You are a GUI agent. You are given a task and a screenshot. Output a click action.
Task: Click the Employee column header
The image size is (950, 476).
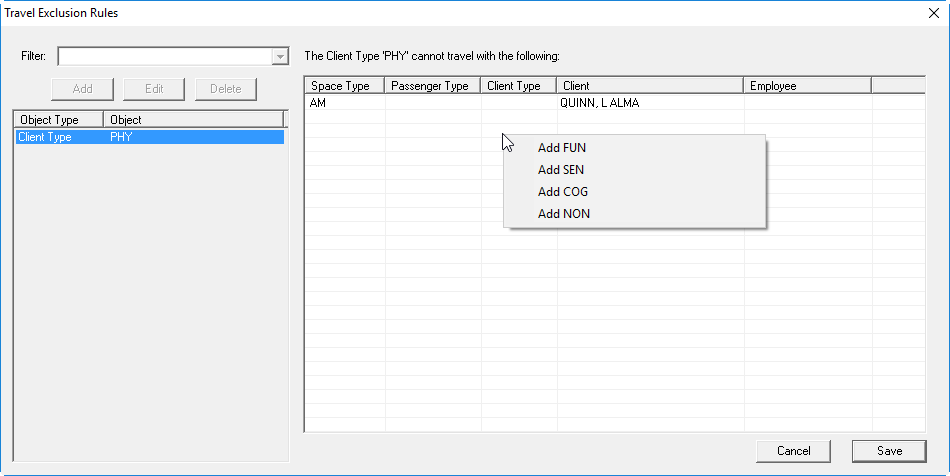[808, 86]
